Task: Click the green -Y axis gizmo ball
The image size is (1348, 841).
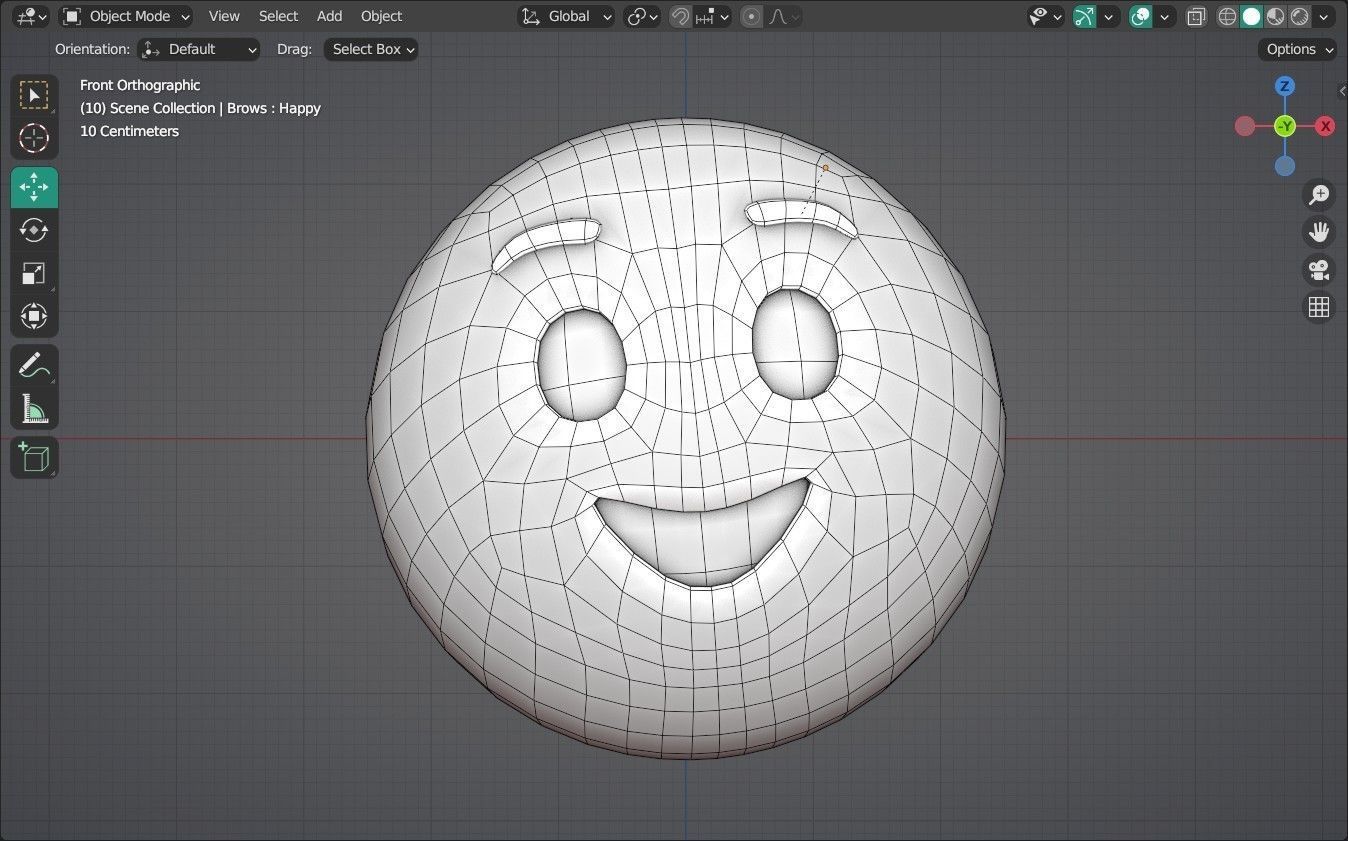Action: point(1285,126)
